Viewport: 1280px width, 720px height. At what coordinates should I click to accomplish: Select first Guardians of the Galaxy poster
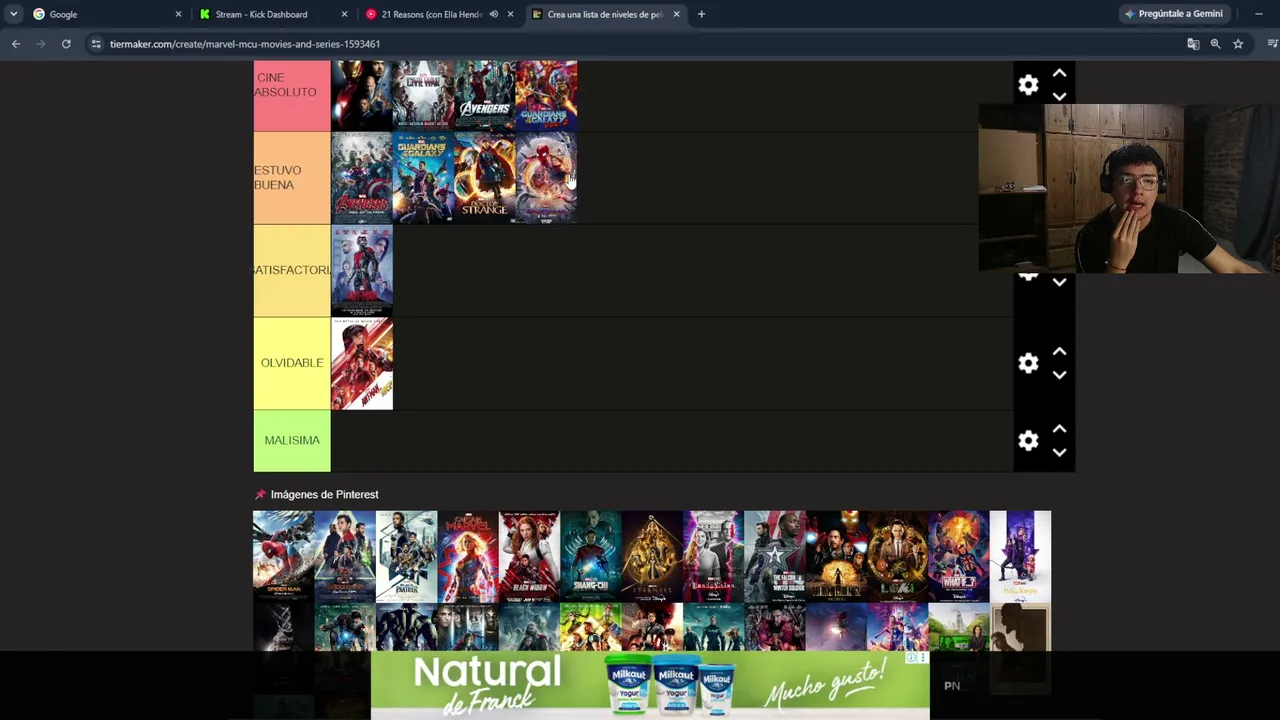point(423,178)
